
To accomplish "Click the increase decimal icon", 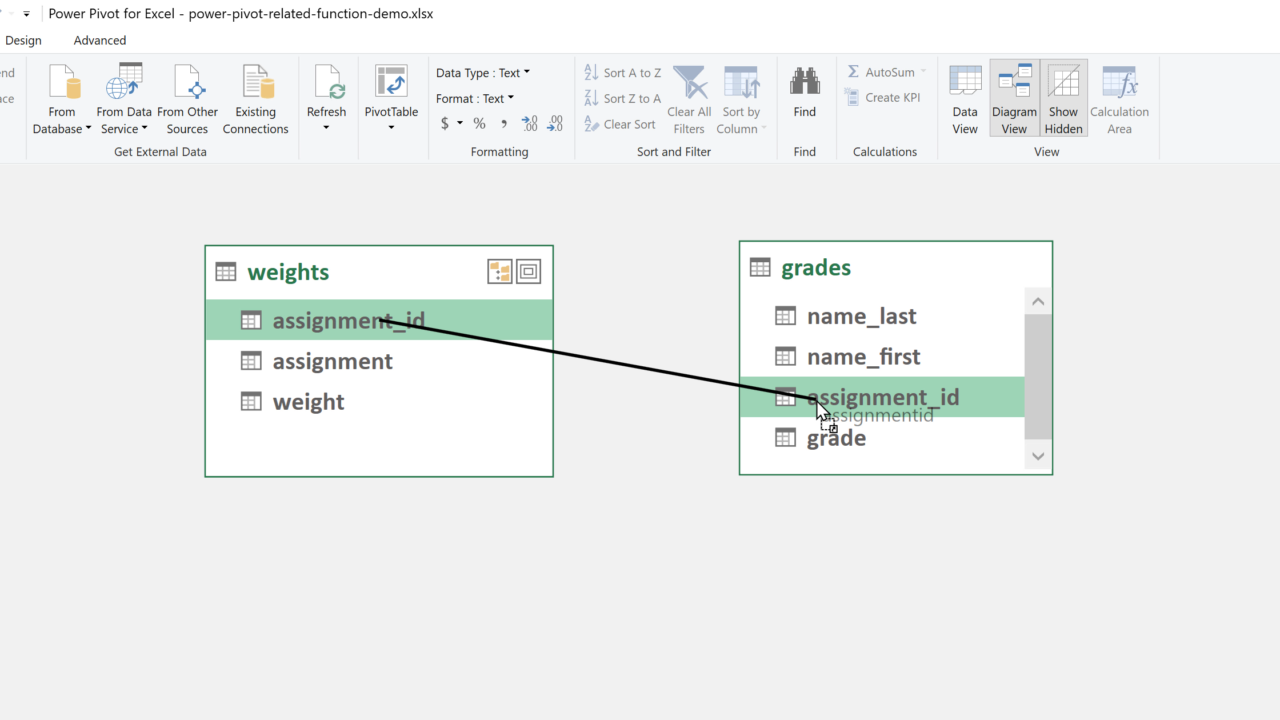I will pyautogui.click(x=530, y=124).
